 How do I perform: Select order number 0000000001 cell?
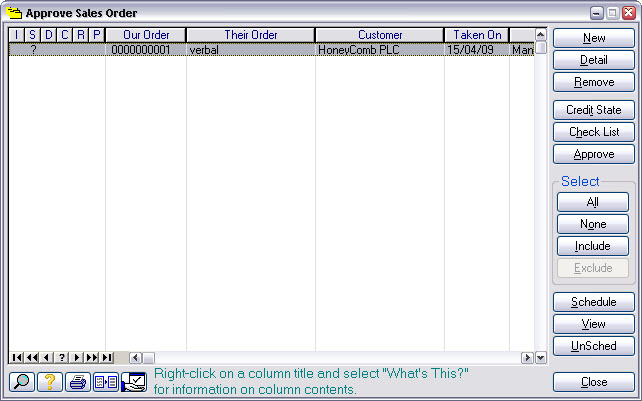146,50
